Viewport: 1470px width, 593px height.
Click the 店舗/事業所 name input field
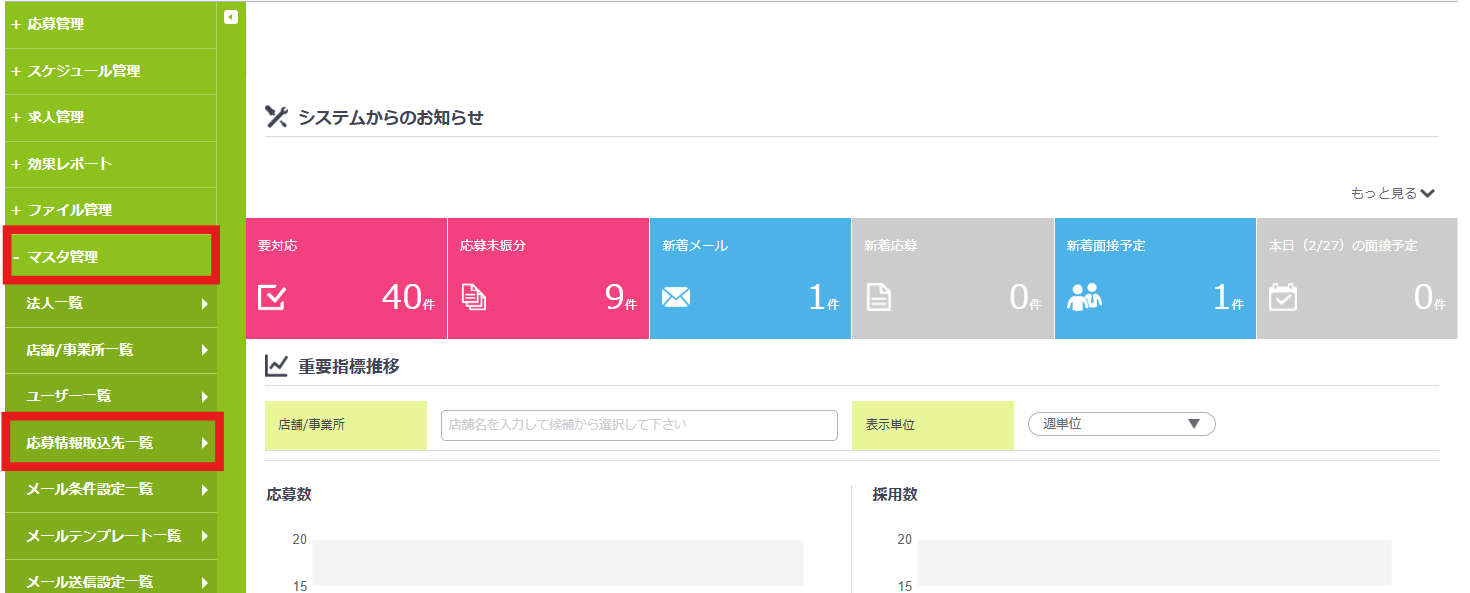point(638,425)
